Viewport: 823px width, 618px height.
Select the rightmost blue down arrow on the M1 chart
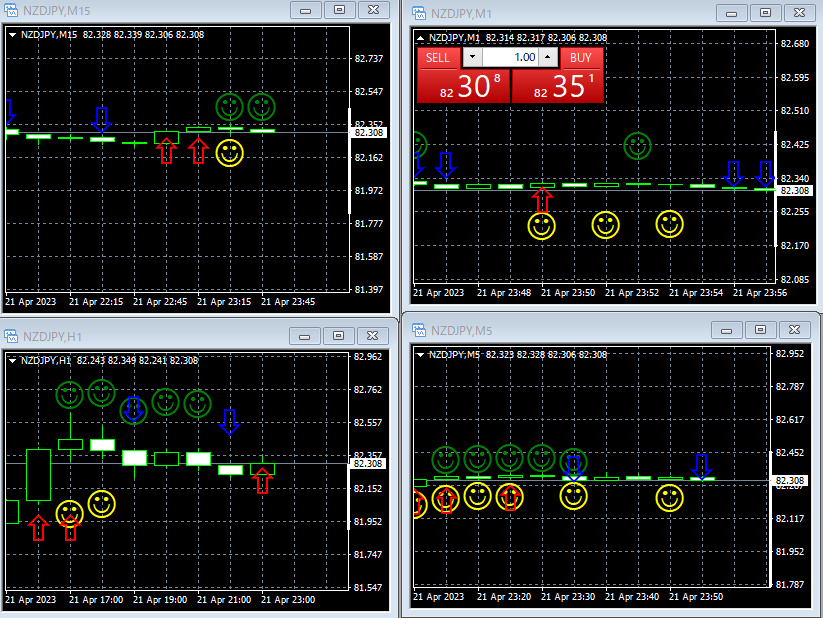click(765, 174)
